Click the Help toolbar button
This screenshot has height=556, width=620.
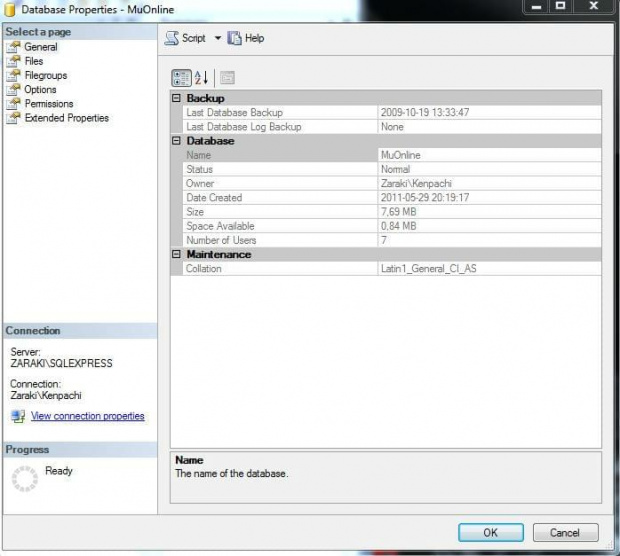tap(246, 38)
